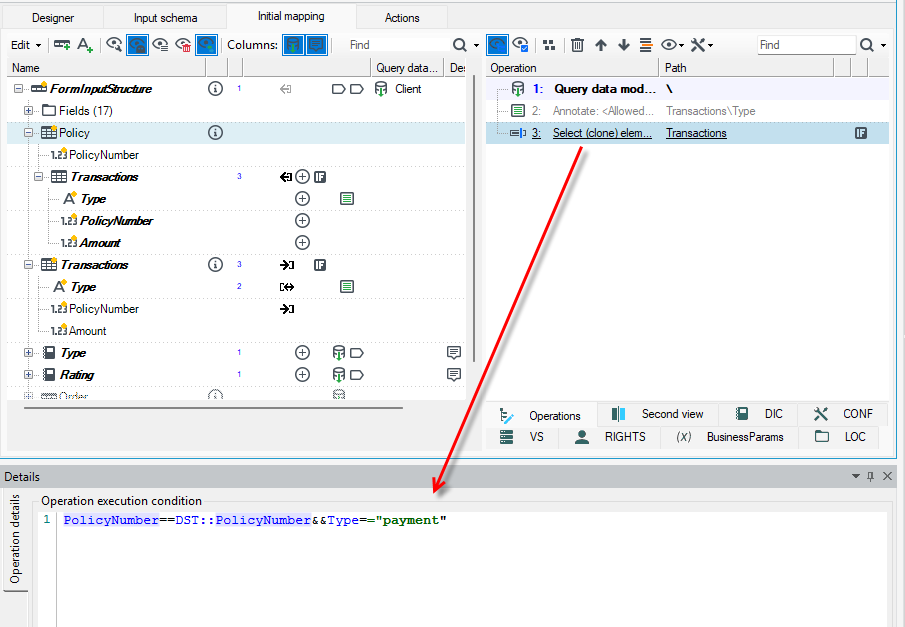905x627 pixels.
Task: Move the operation down with arrow icon
Action: pos(623,44)
